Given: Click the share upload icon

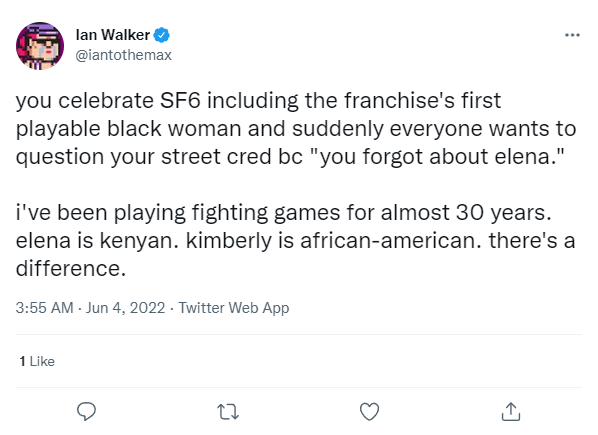Looking at the screenshot, I should tap(511, 411).
